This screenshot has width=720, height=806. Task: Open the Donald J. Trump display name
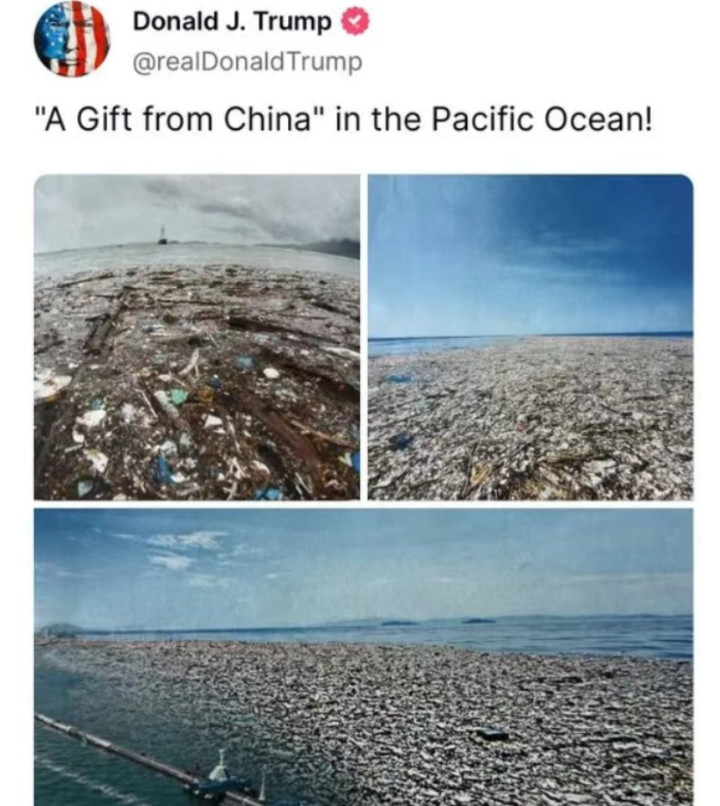coord(232,22)
